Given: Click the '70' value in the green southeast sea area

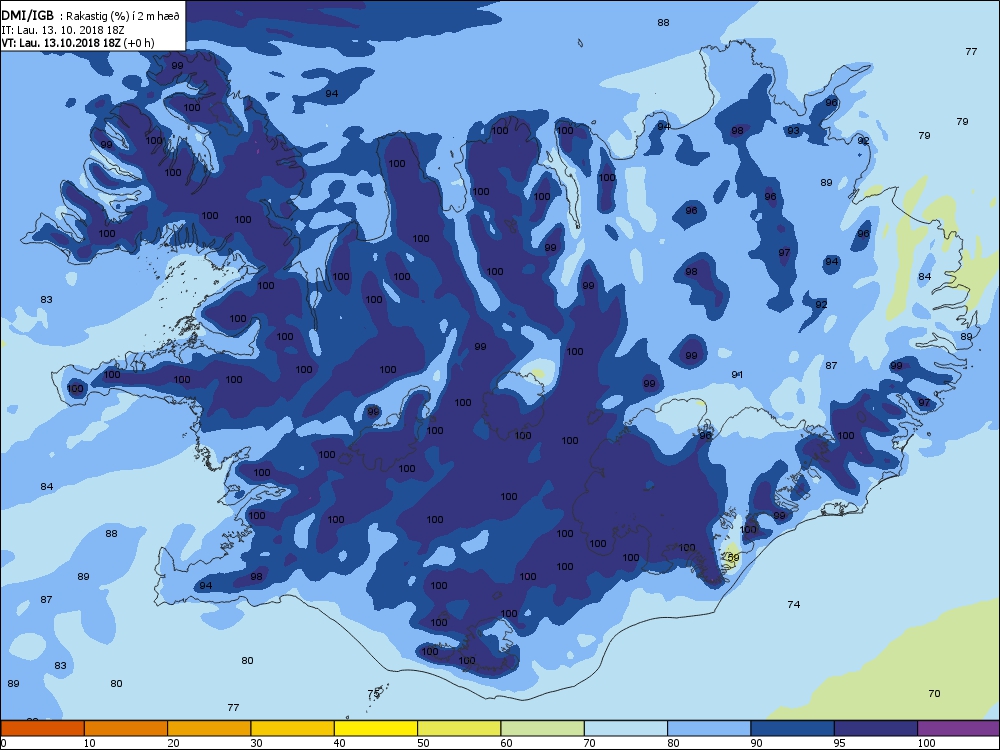Looking at the screenshot, I should 934,694.
